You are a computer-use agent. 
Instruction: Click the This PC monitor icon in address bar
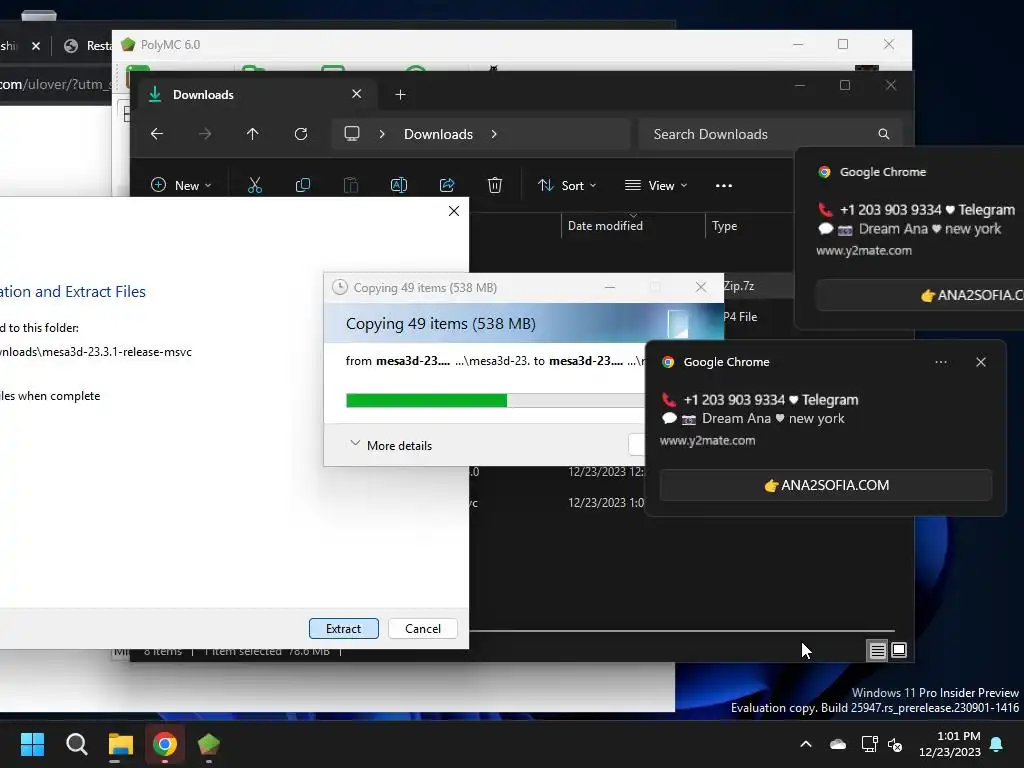[352, 134]
